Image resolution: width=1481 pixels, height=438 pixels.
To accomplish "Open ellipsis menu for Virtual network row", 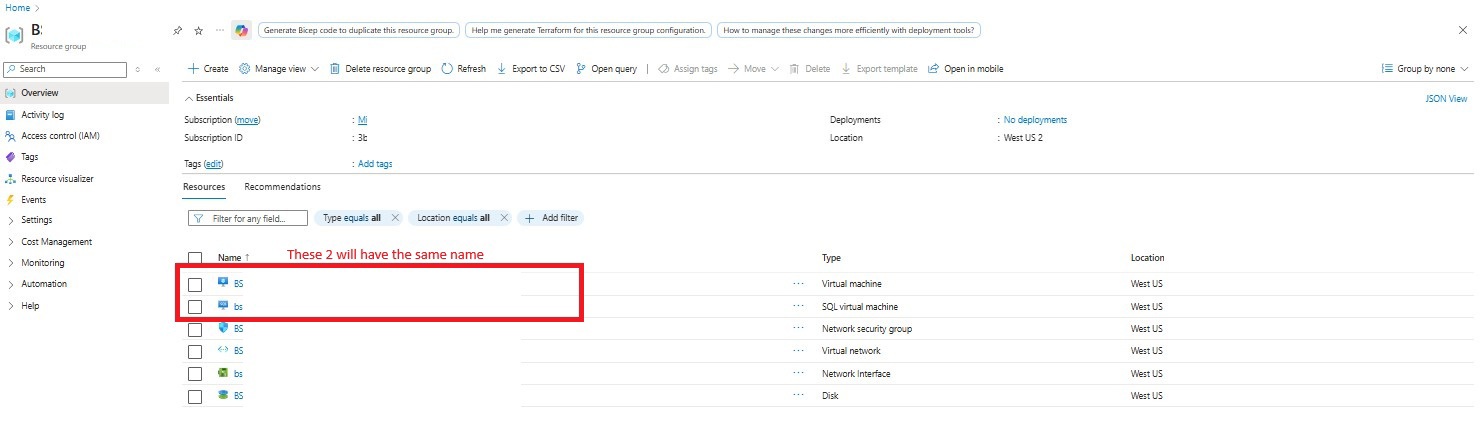I will [x=798, y=351].
